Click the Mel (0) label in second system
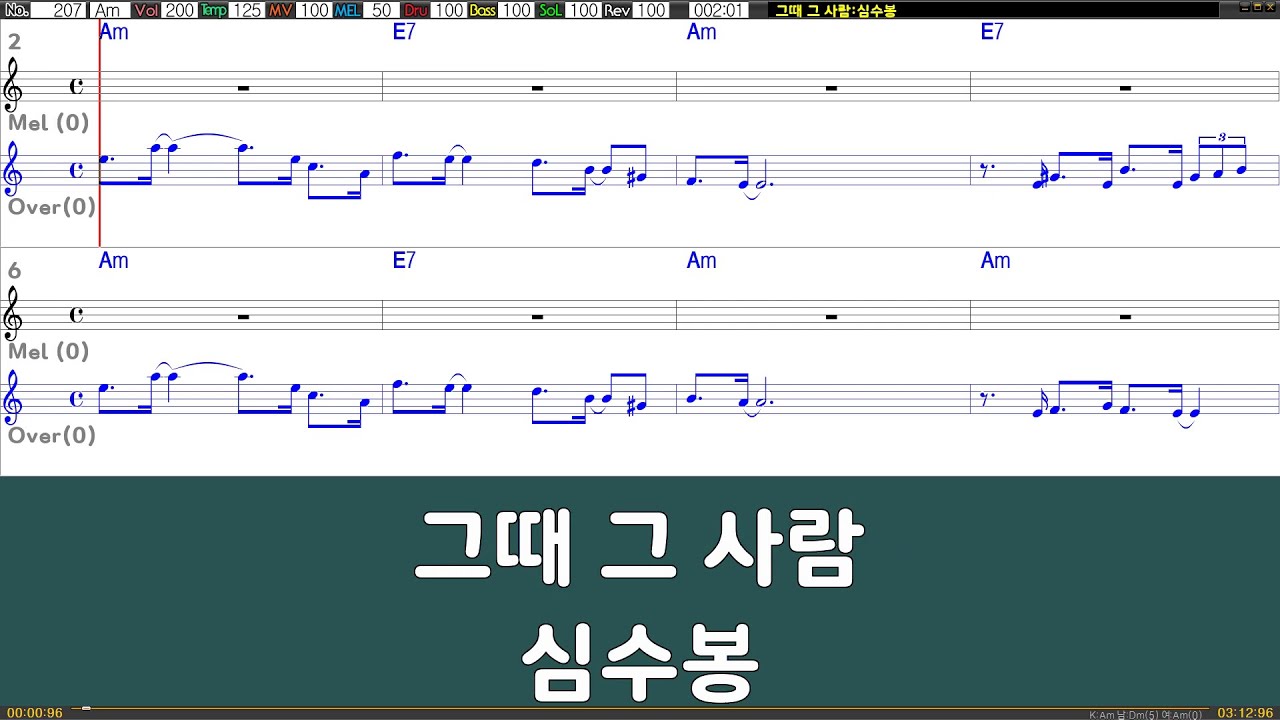 (x=49, y=352)
